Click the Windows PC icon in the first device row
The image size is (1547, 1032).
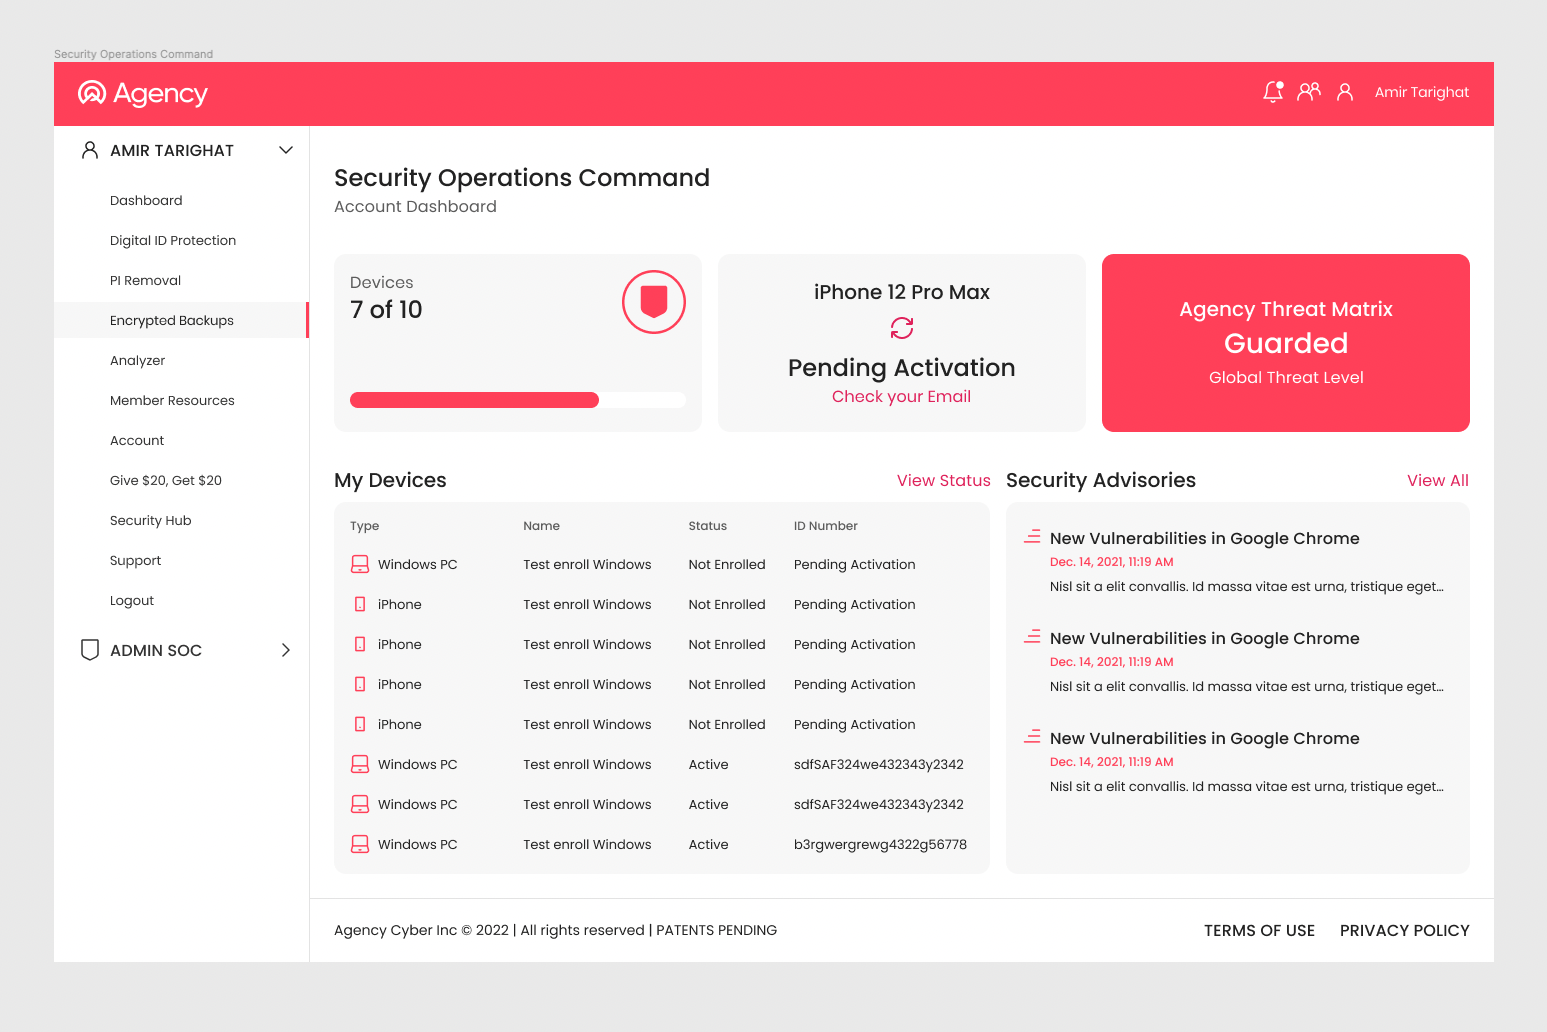pyautogui.click(x=360, y=564)
